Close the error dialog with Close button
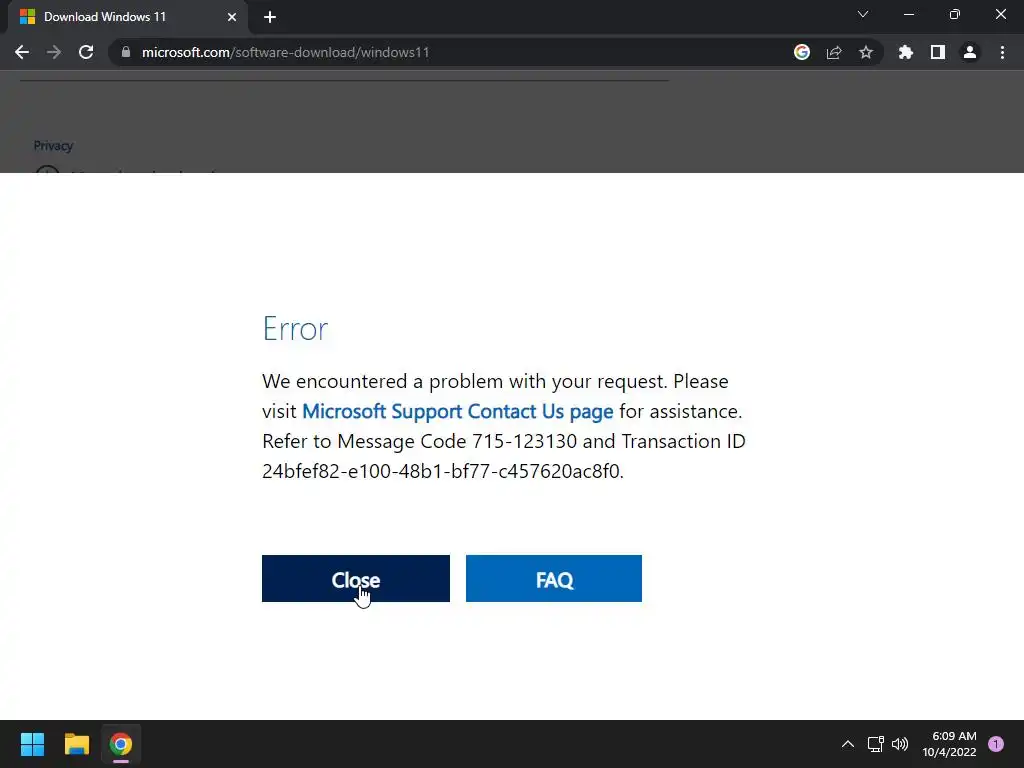Screen dimensions: 1024x768 tap(355, 579)
